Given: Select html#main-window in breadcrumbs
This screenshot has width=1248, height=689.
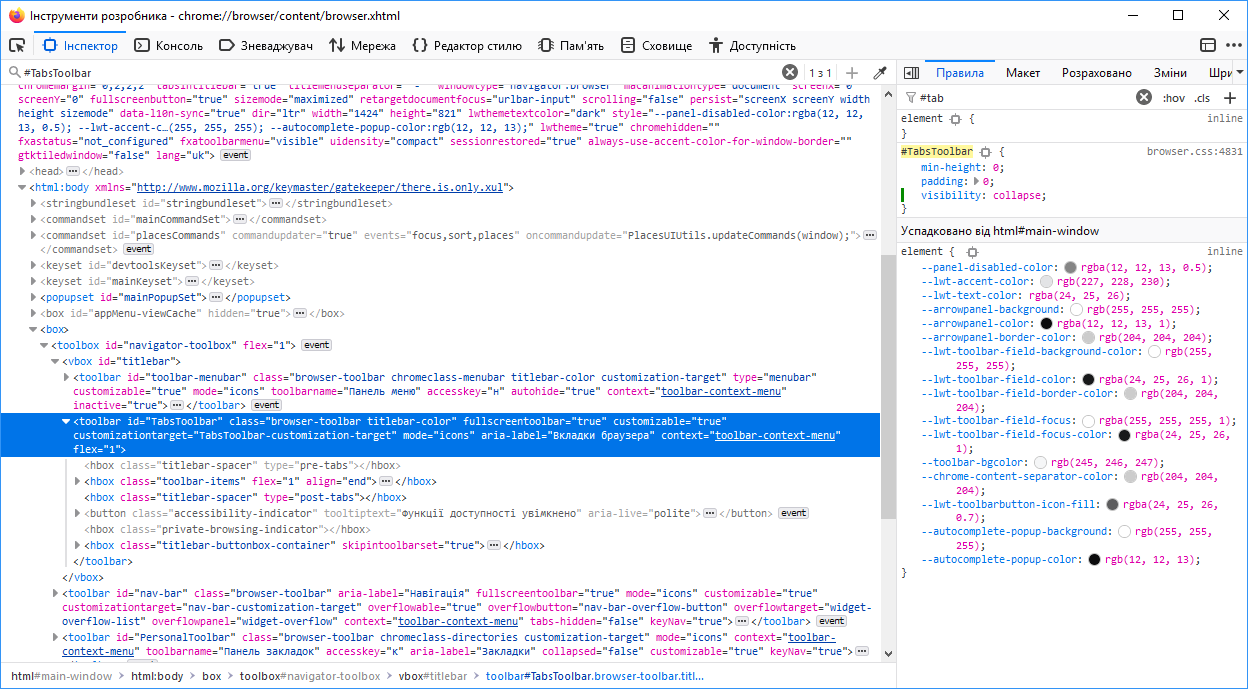Looking at the screenshot, I should [62, 676].
